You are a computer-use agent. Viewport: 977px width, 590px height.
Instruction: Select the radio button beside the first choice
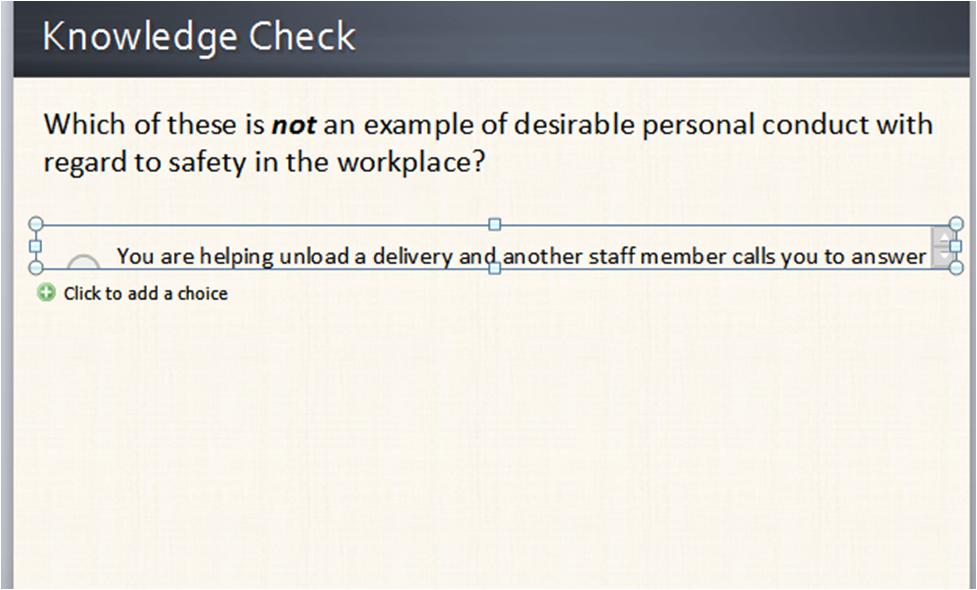tap(83, 262)
